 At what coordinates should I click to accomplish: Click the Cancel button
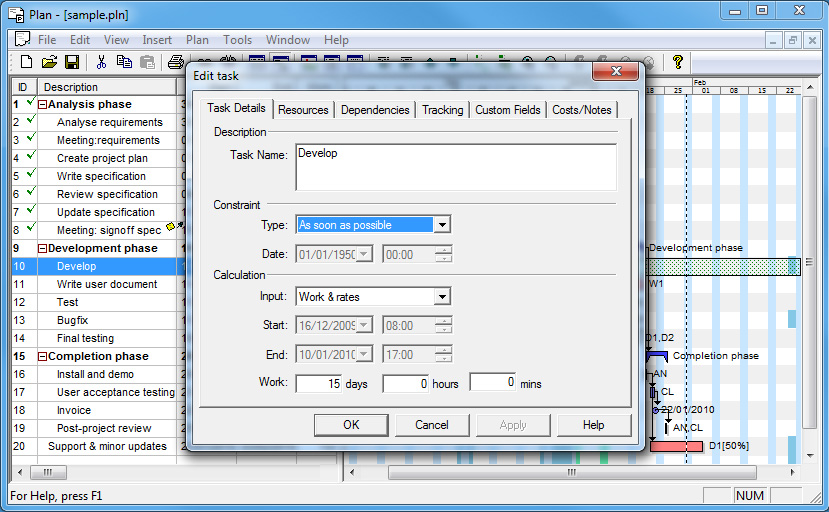tap(432, 425)
